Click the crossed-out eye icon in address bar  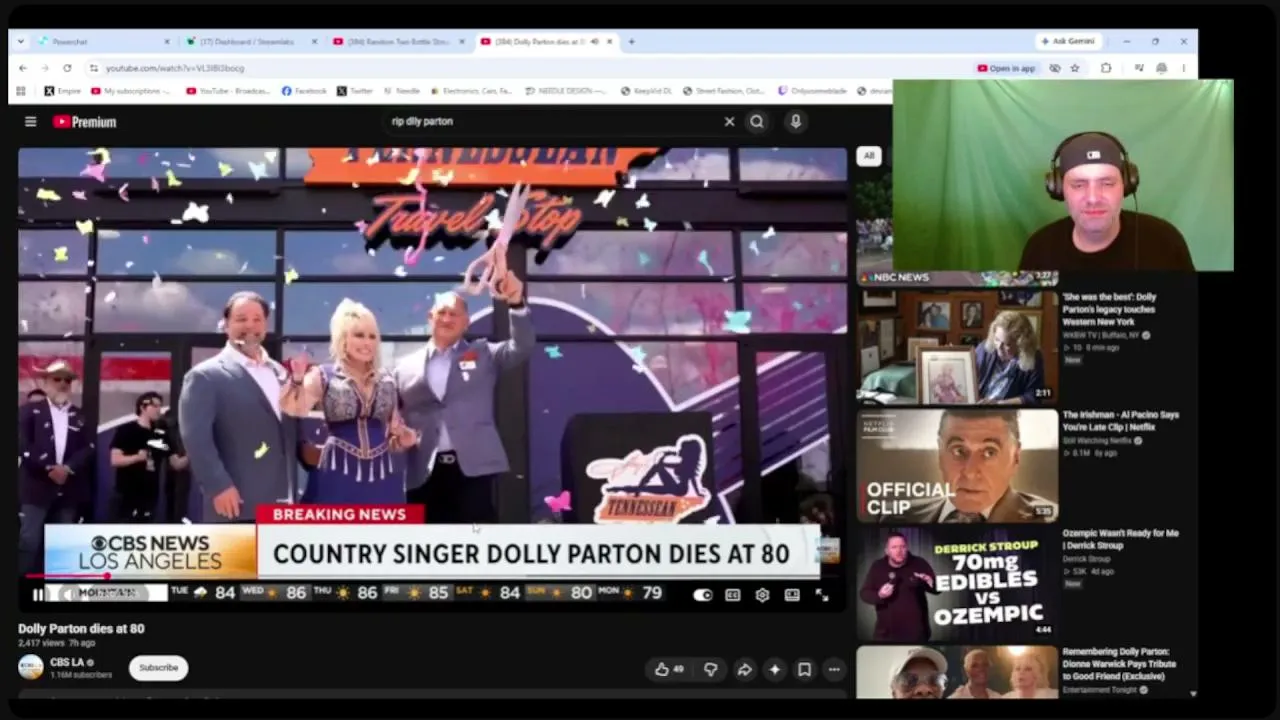pyautogui.click(x=1055, y=68)
